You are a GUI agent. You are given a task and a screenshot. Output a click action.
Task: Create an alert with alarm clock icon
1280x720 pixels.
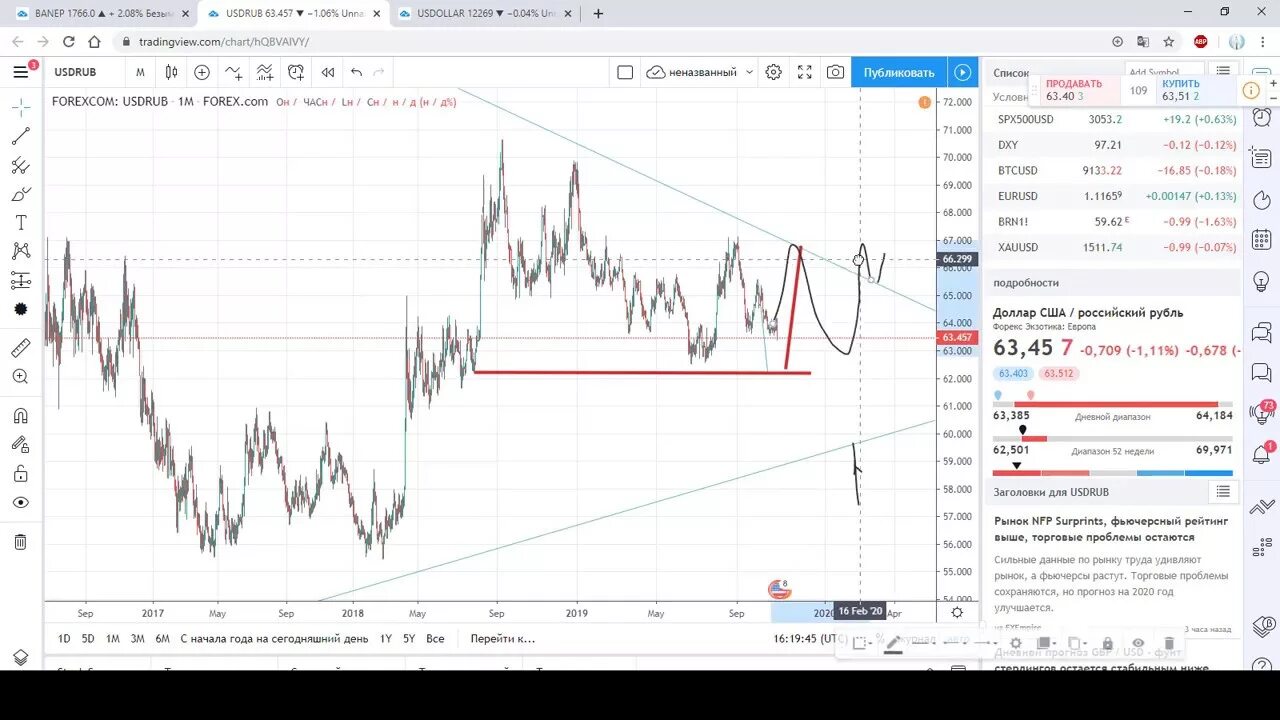tap(296, 72)
